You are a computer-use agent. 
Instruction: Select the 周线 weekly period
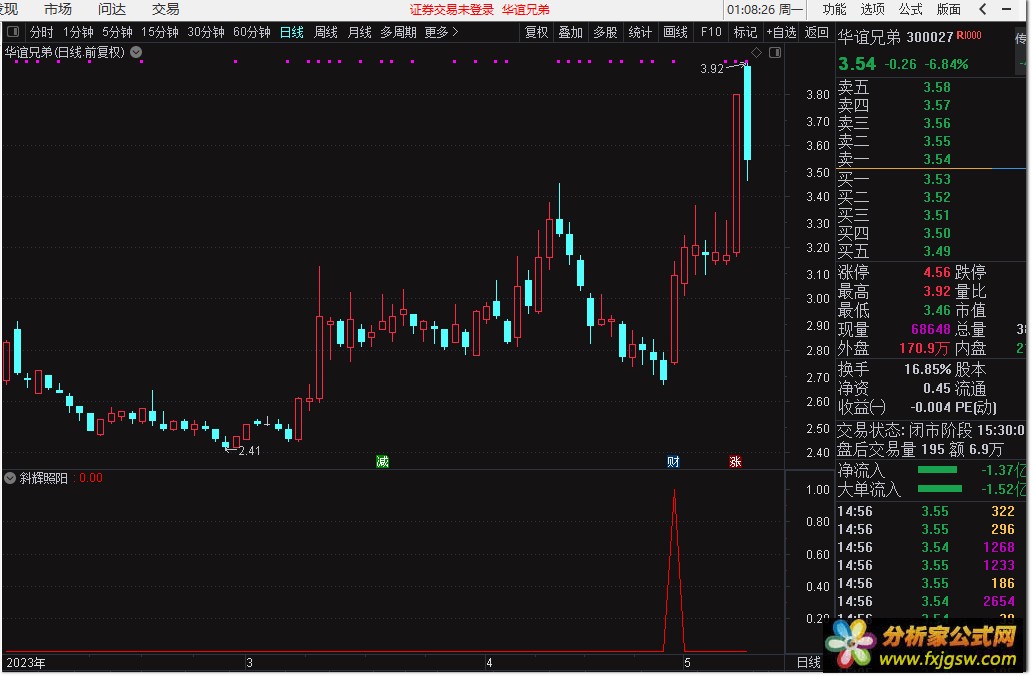coord(325,32)
